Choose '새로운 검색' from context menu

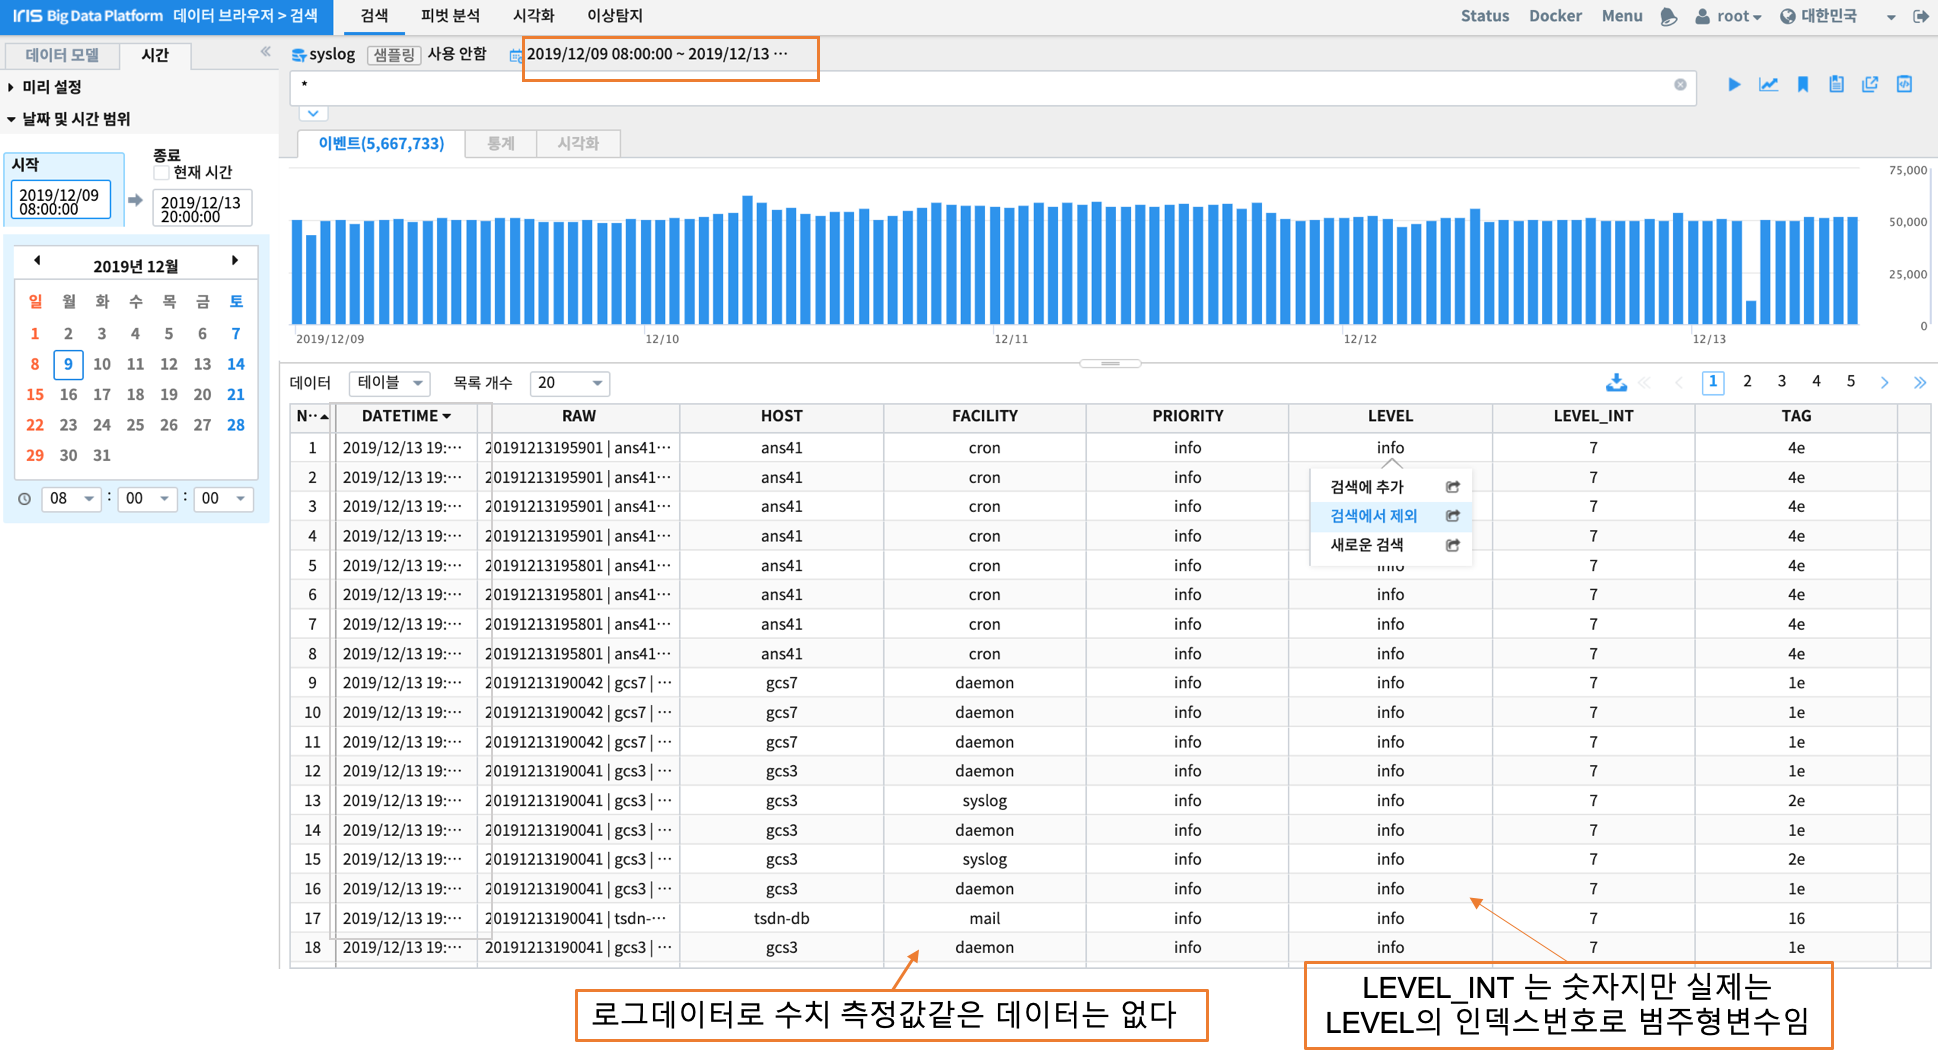tap(1367, 545)
